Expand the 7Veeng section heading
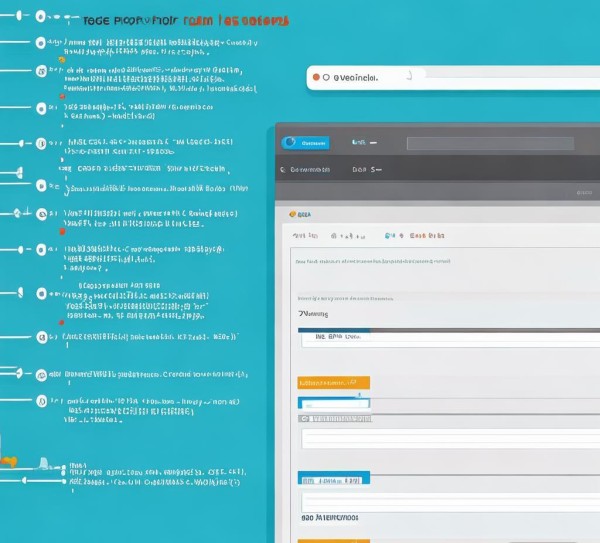Screen dimensions: 600x543 (313, 313)
